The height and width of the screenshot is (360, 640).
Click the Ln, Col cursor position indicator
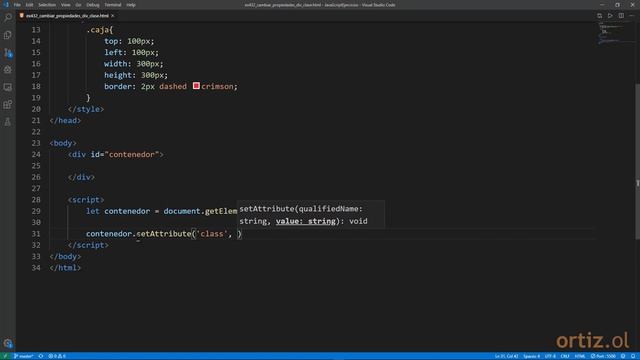(x=507, y=356)
